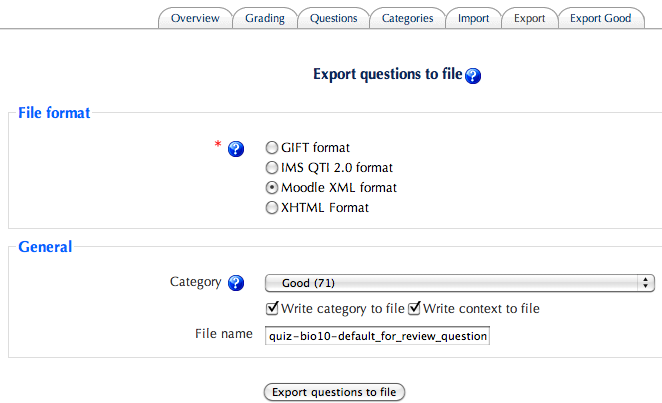Open the Categories tab
The width and height of the screenshot is (662, 403).
tap(407, 18)
